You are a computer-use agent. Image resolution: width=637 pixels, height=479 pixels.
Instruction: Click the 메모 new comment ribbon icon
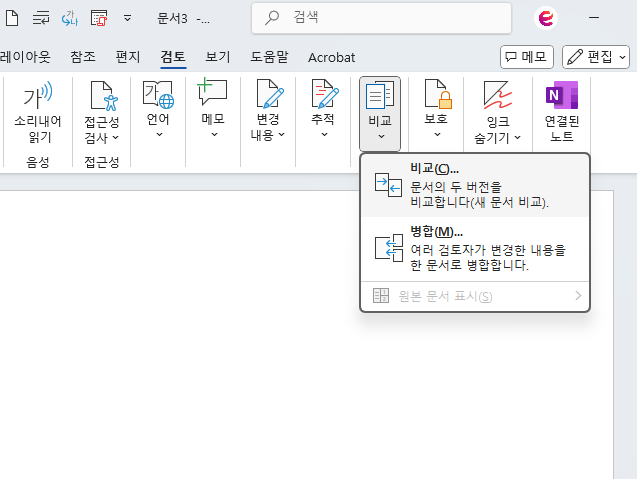(x=212, y=92)
